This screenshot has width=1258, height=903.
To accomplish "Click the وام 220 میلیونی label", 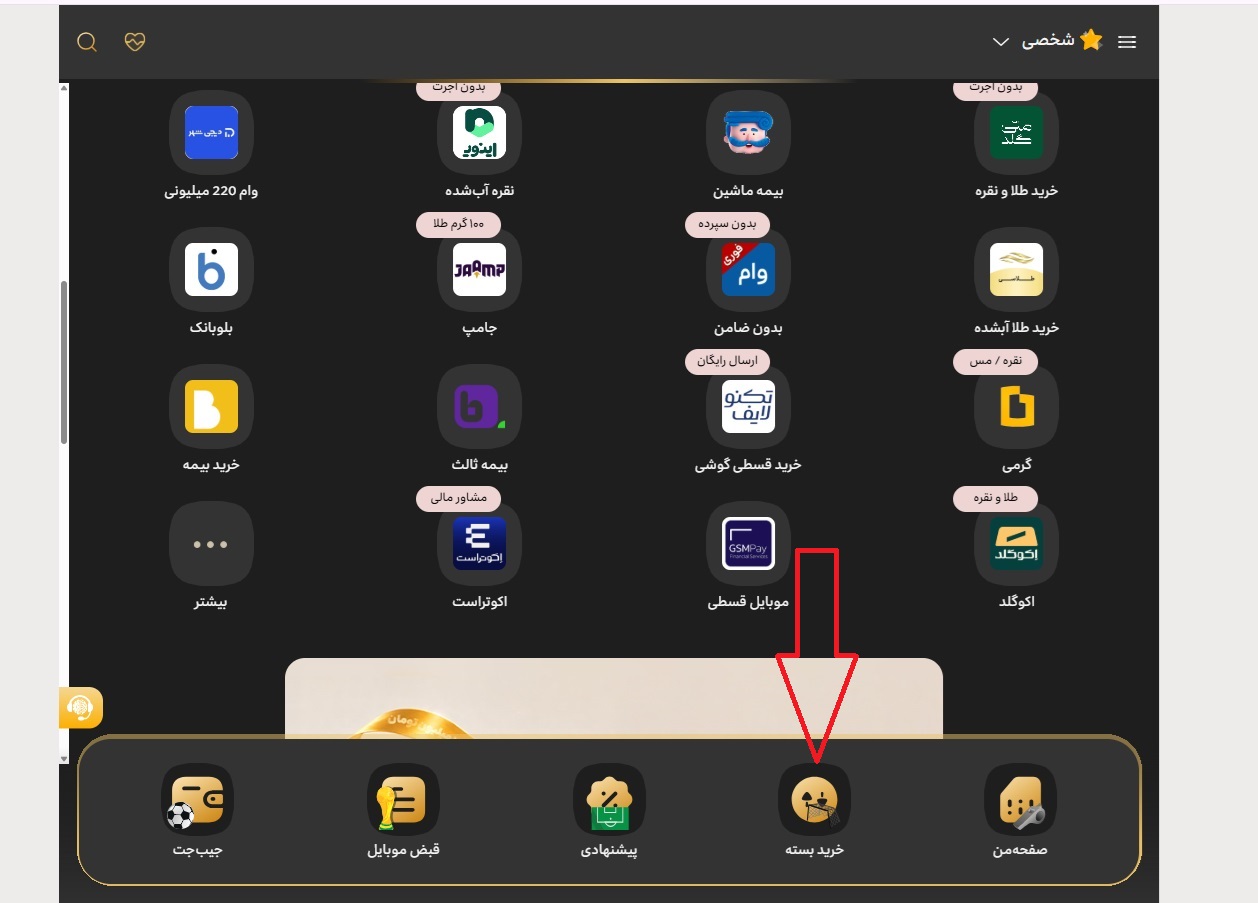I will 211,191.
